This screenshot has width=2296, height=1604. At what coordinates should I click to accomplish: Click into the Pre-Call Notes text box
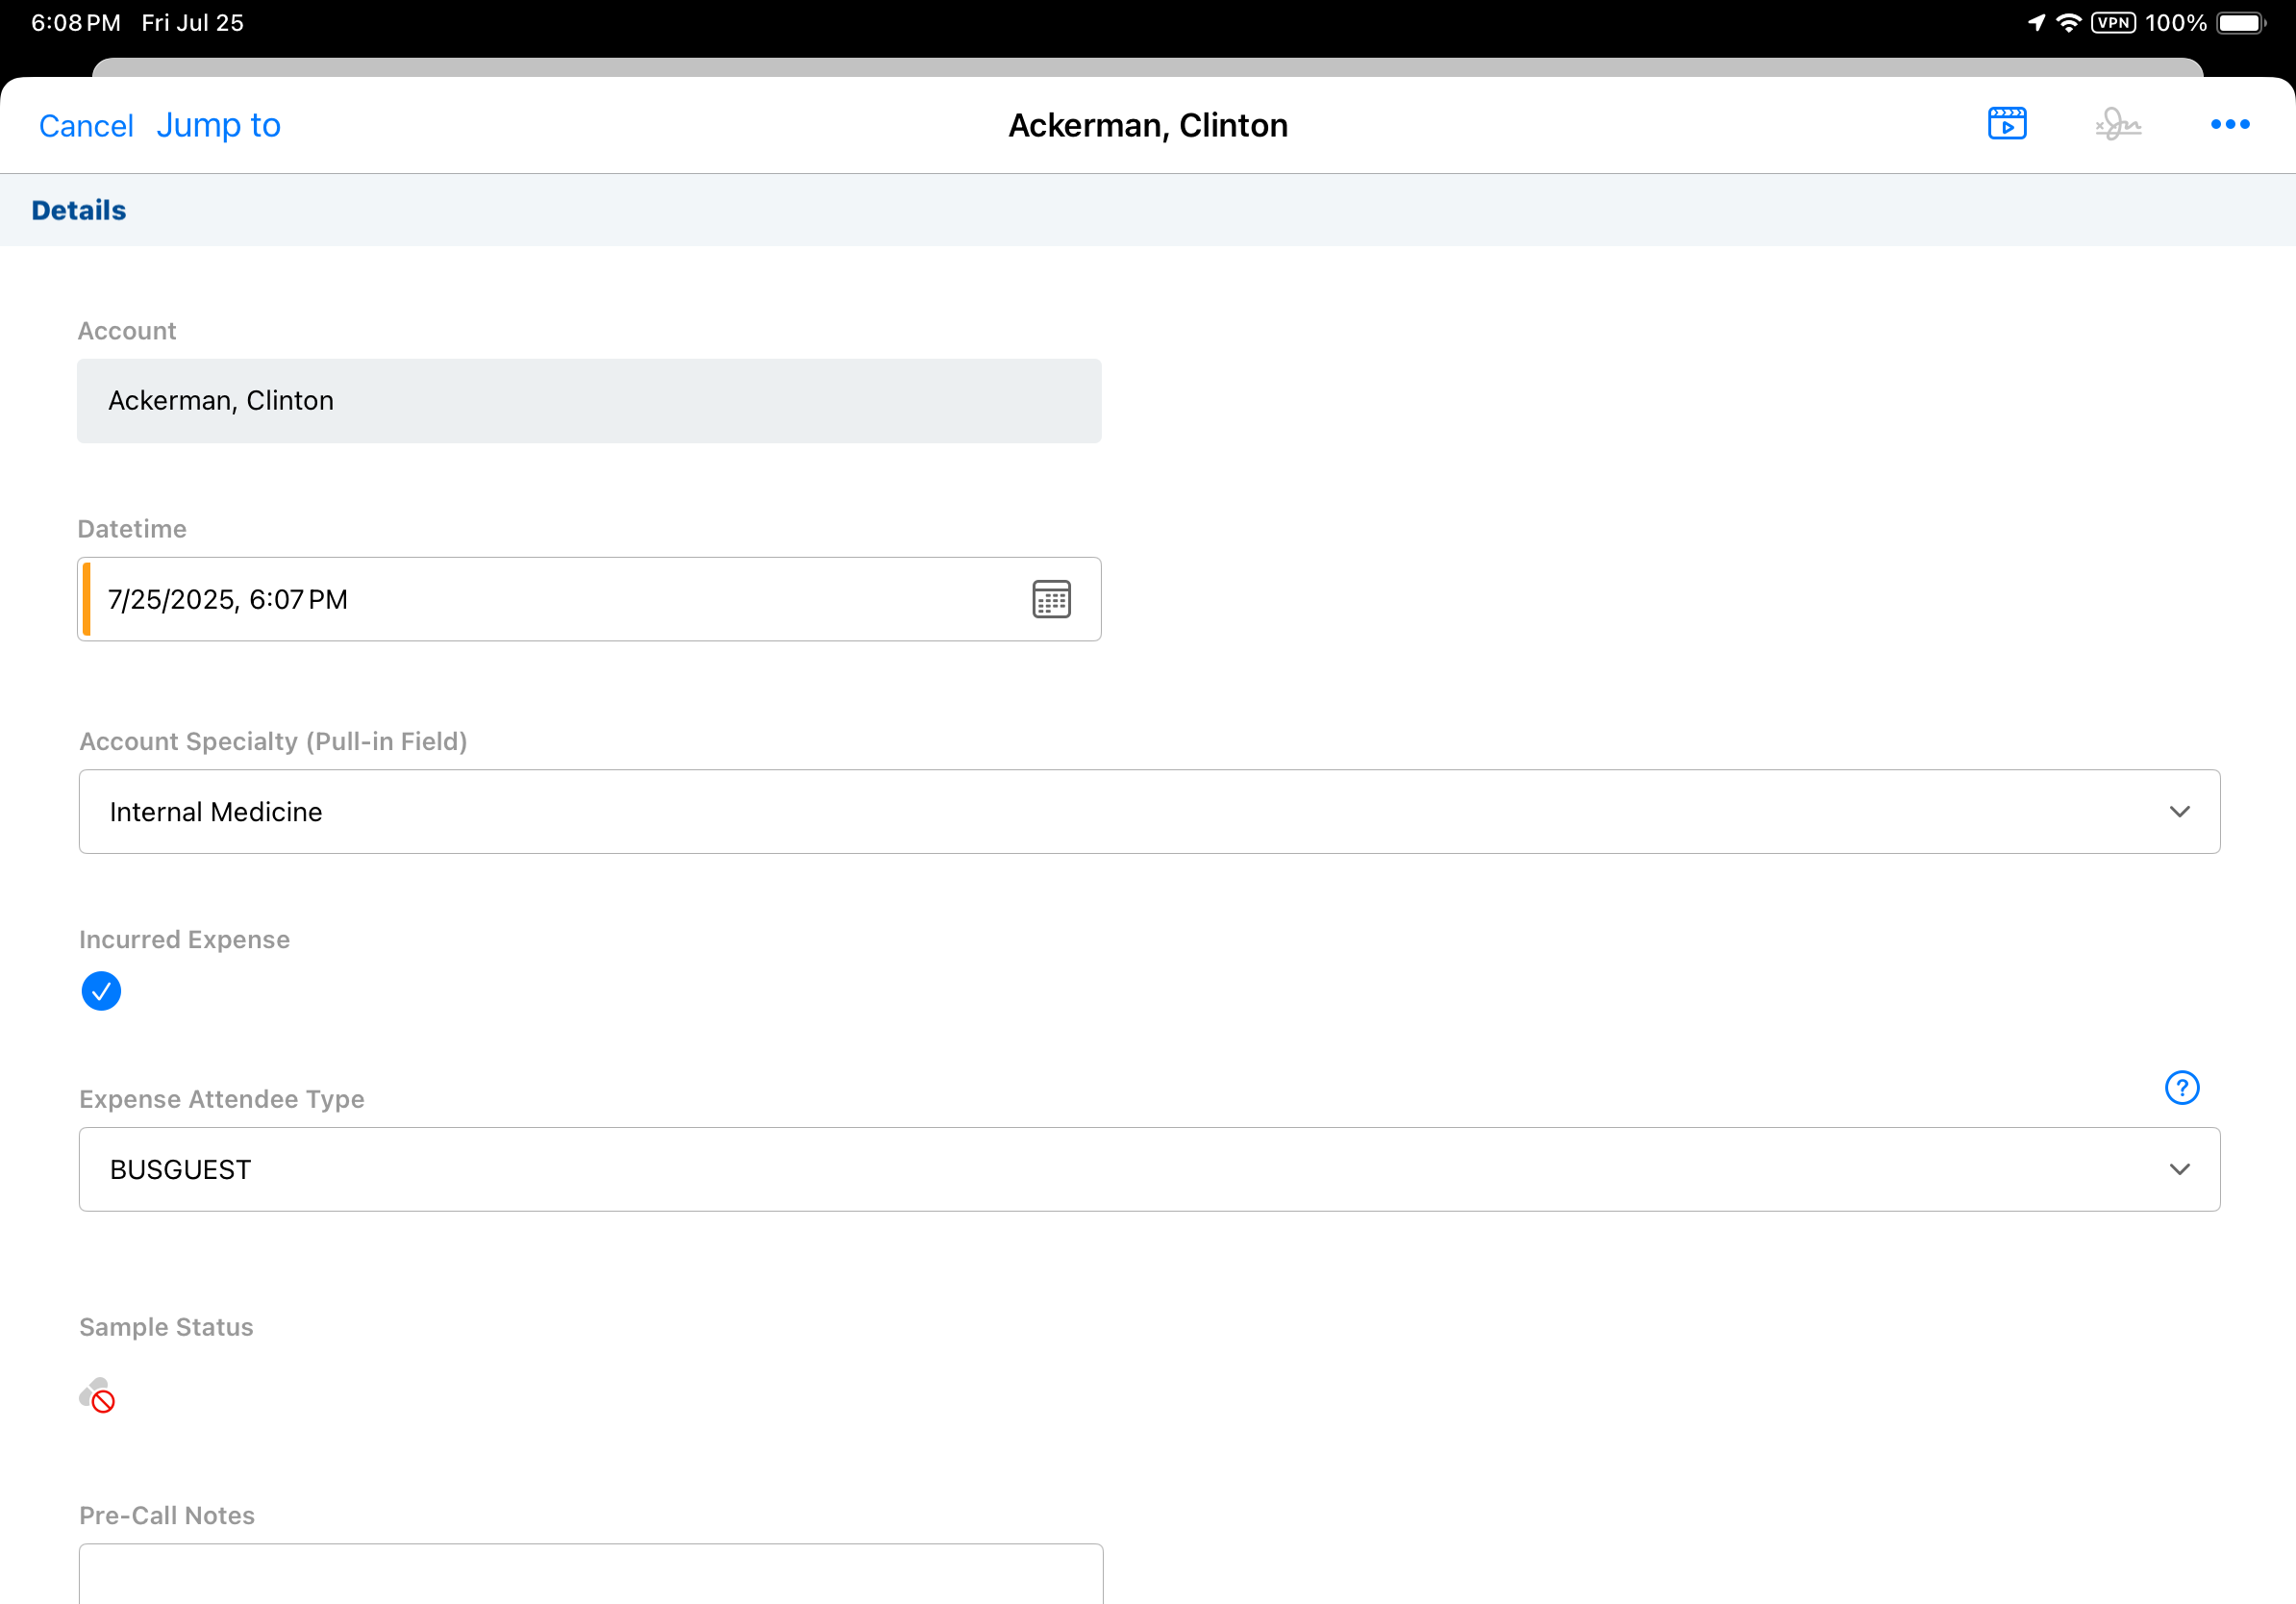click(x=590, y=1575)
